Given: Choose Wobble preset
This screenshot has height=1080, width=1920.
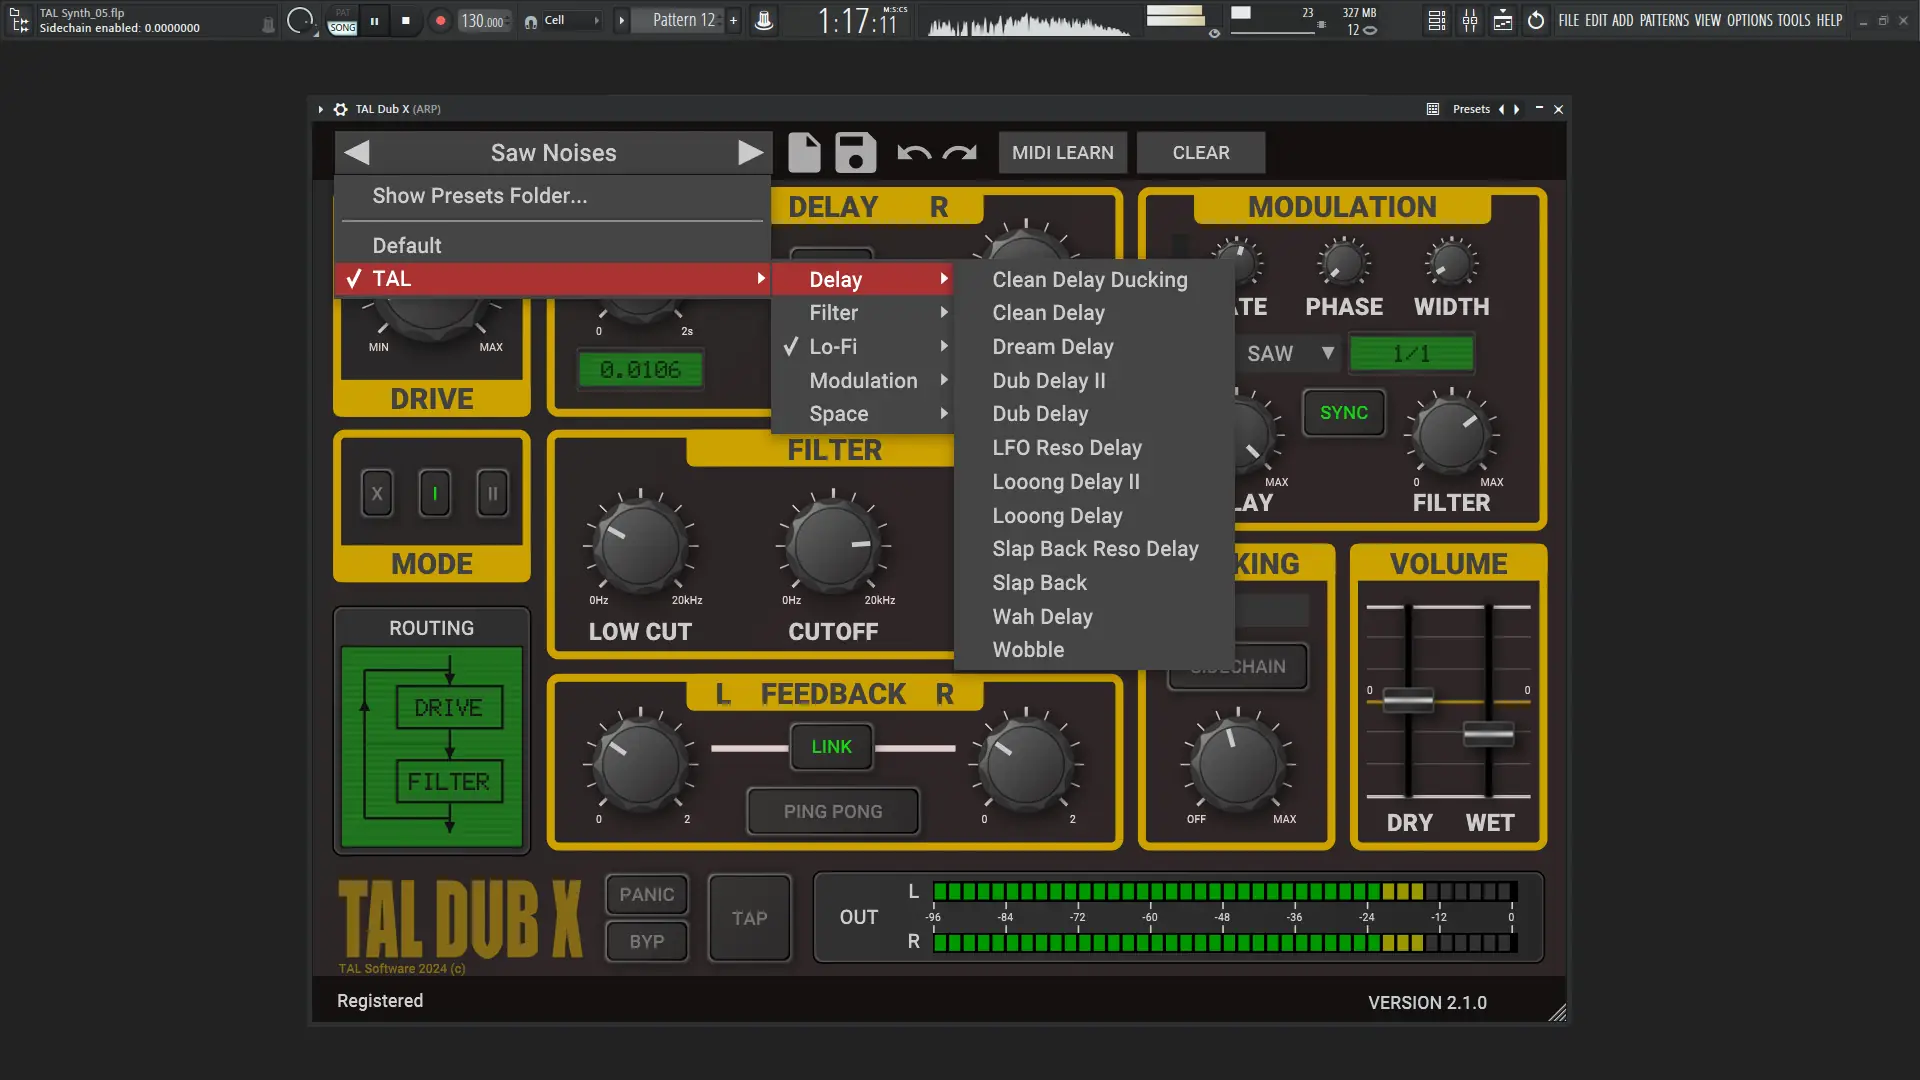Looking at the screenshot, I should click(1094, 650).
